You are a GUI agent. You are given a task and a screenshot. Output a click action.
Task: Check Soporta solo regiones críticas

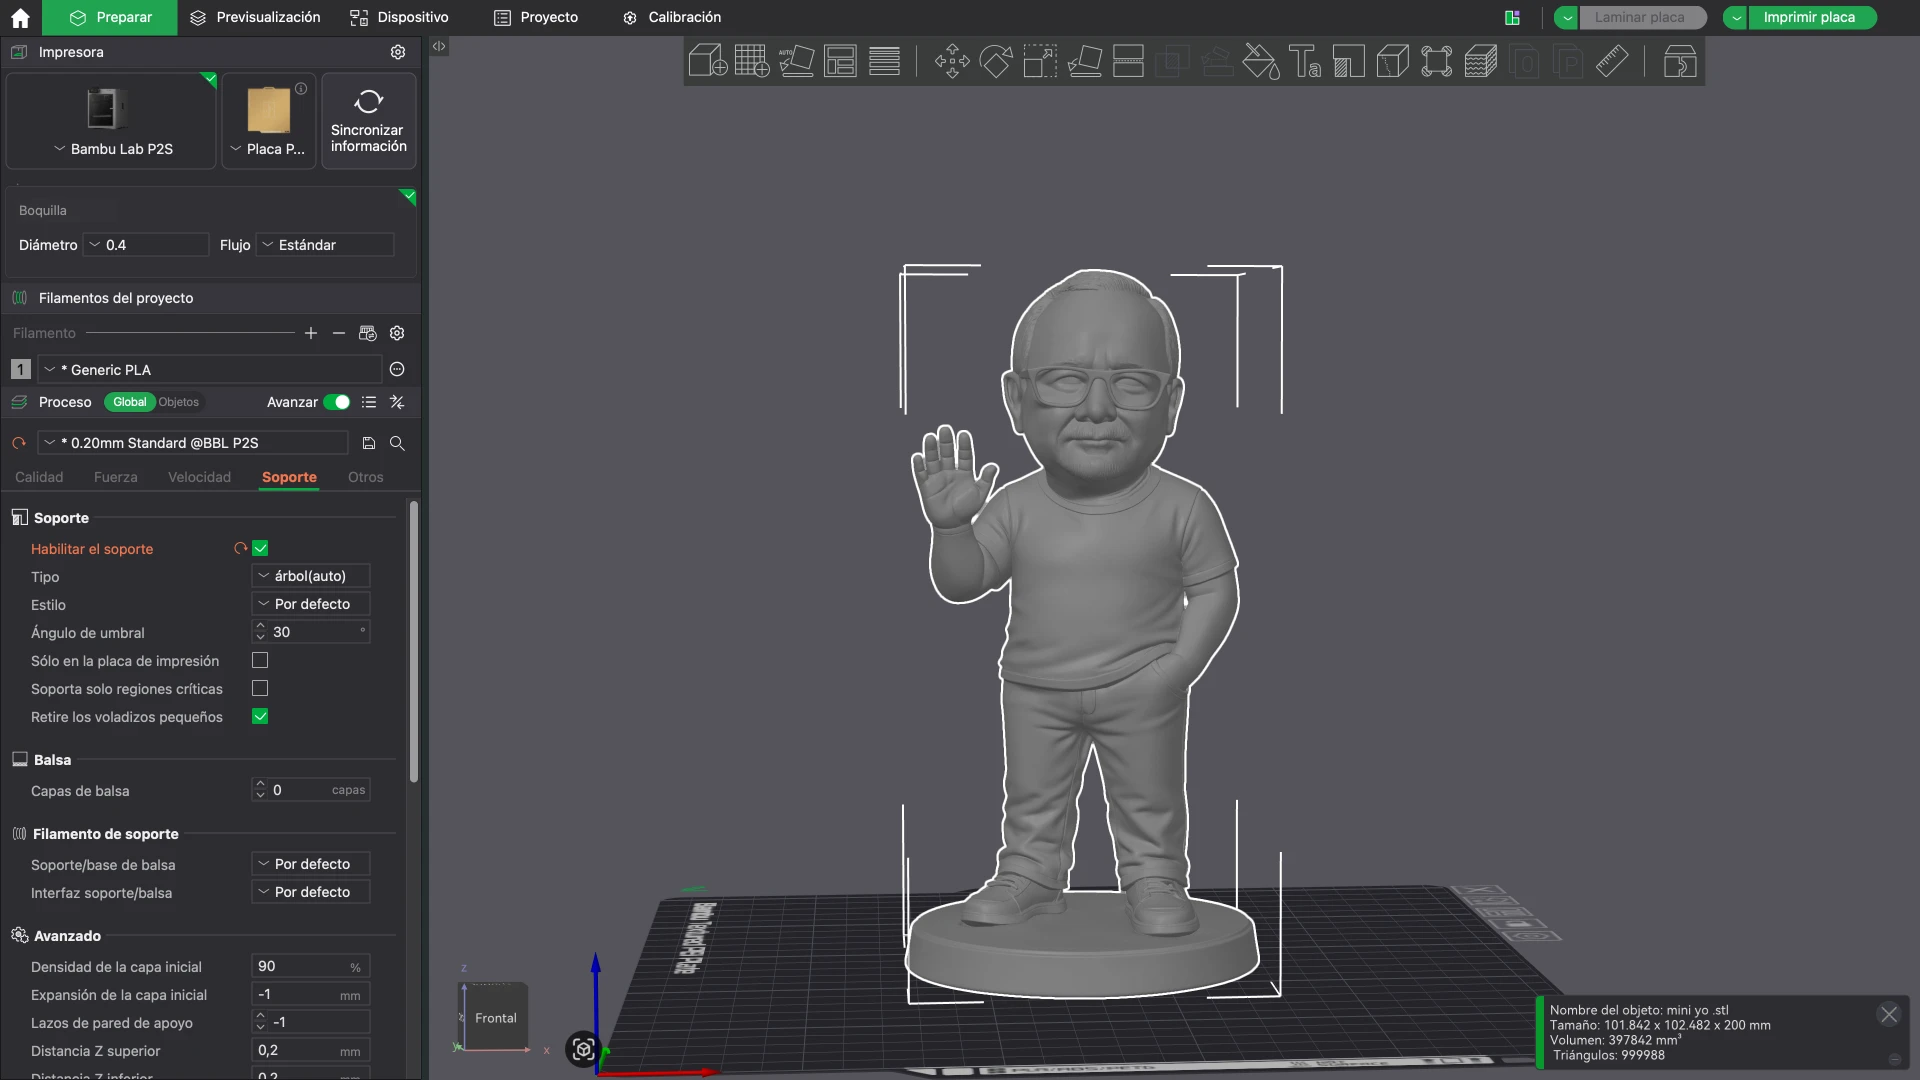coord(260,688)
